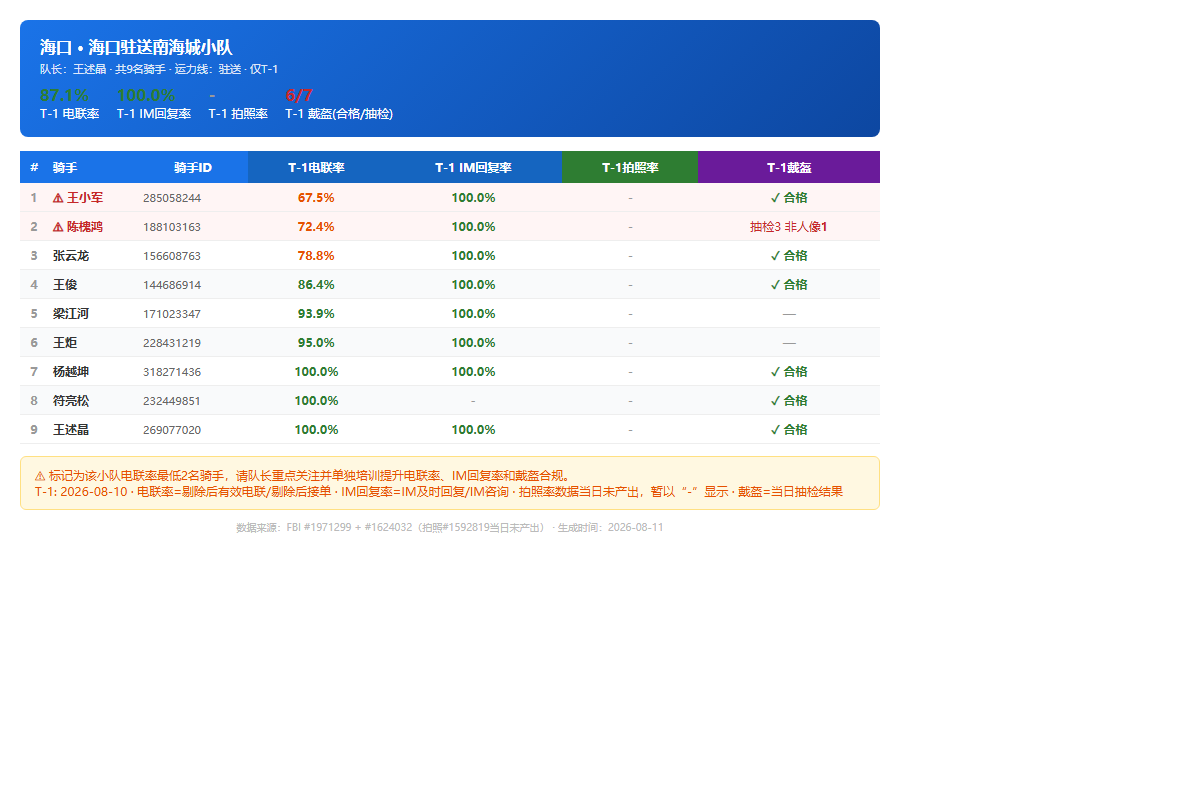Click the 抽检3 非人像1 helmet result
Screen dimensions: 1200x800
click(x=789, y=227)
